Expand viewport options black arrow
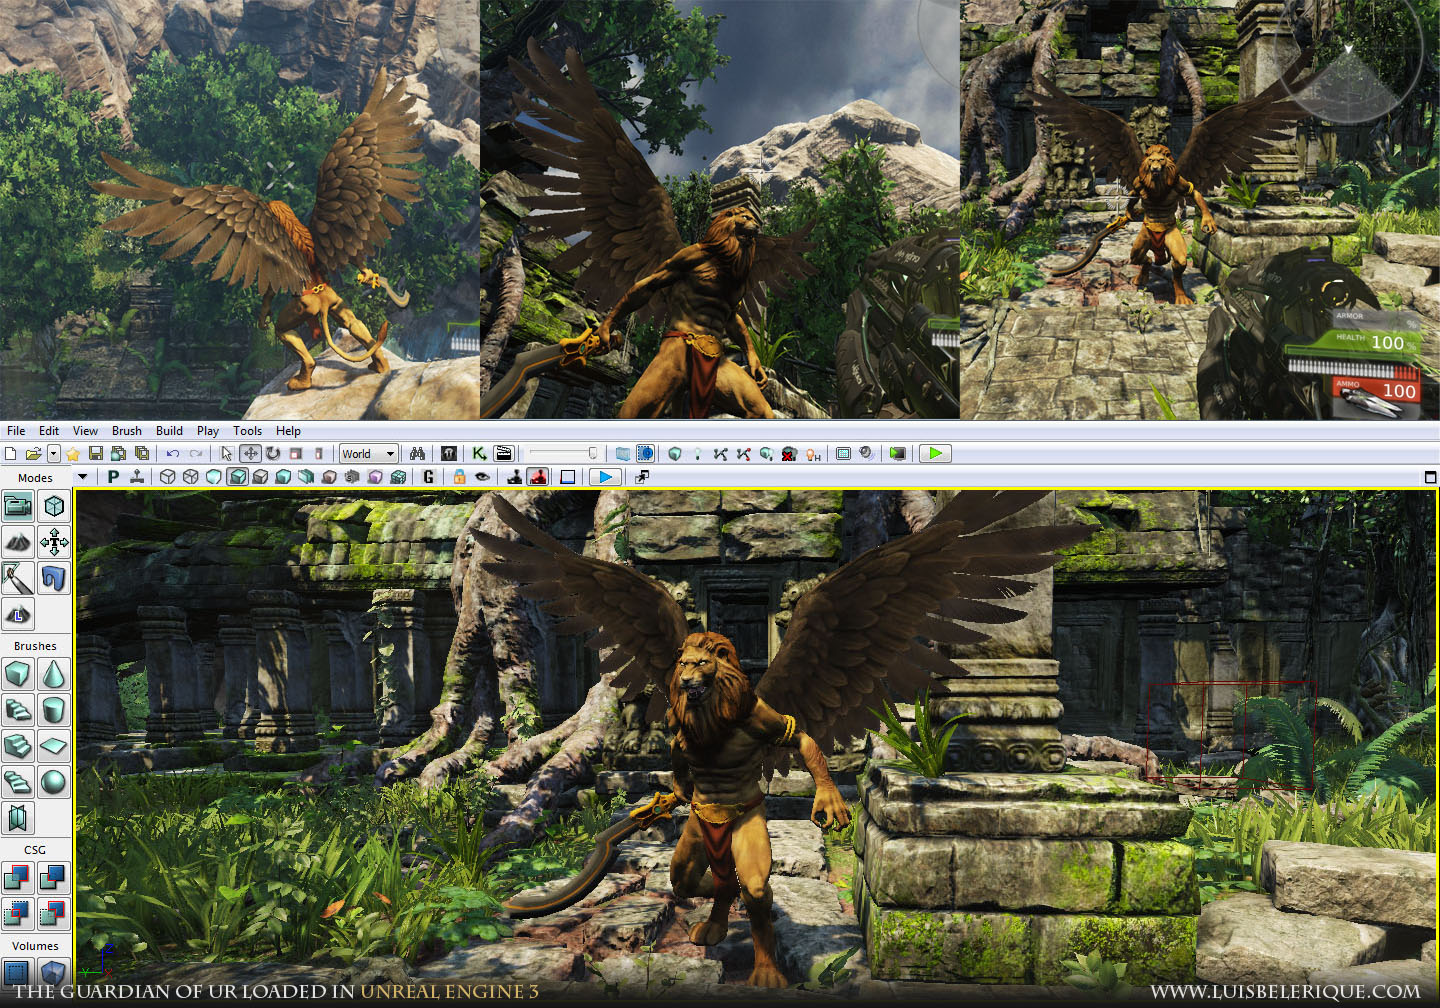The width and height of the screenshot is (1440, 1008). 83,477
